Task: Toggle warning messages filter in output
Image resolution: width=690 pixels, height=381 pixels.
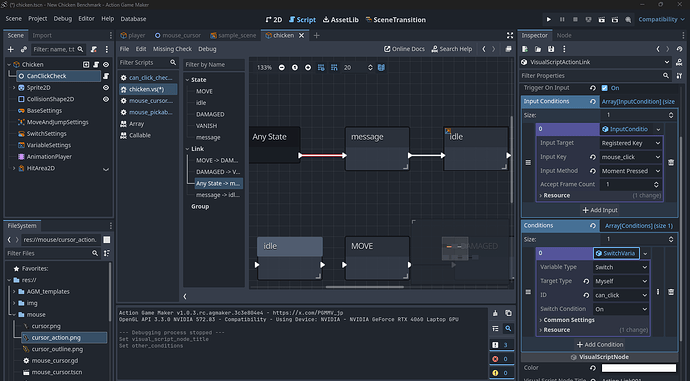Action: tap(501, 373)
